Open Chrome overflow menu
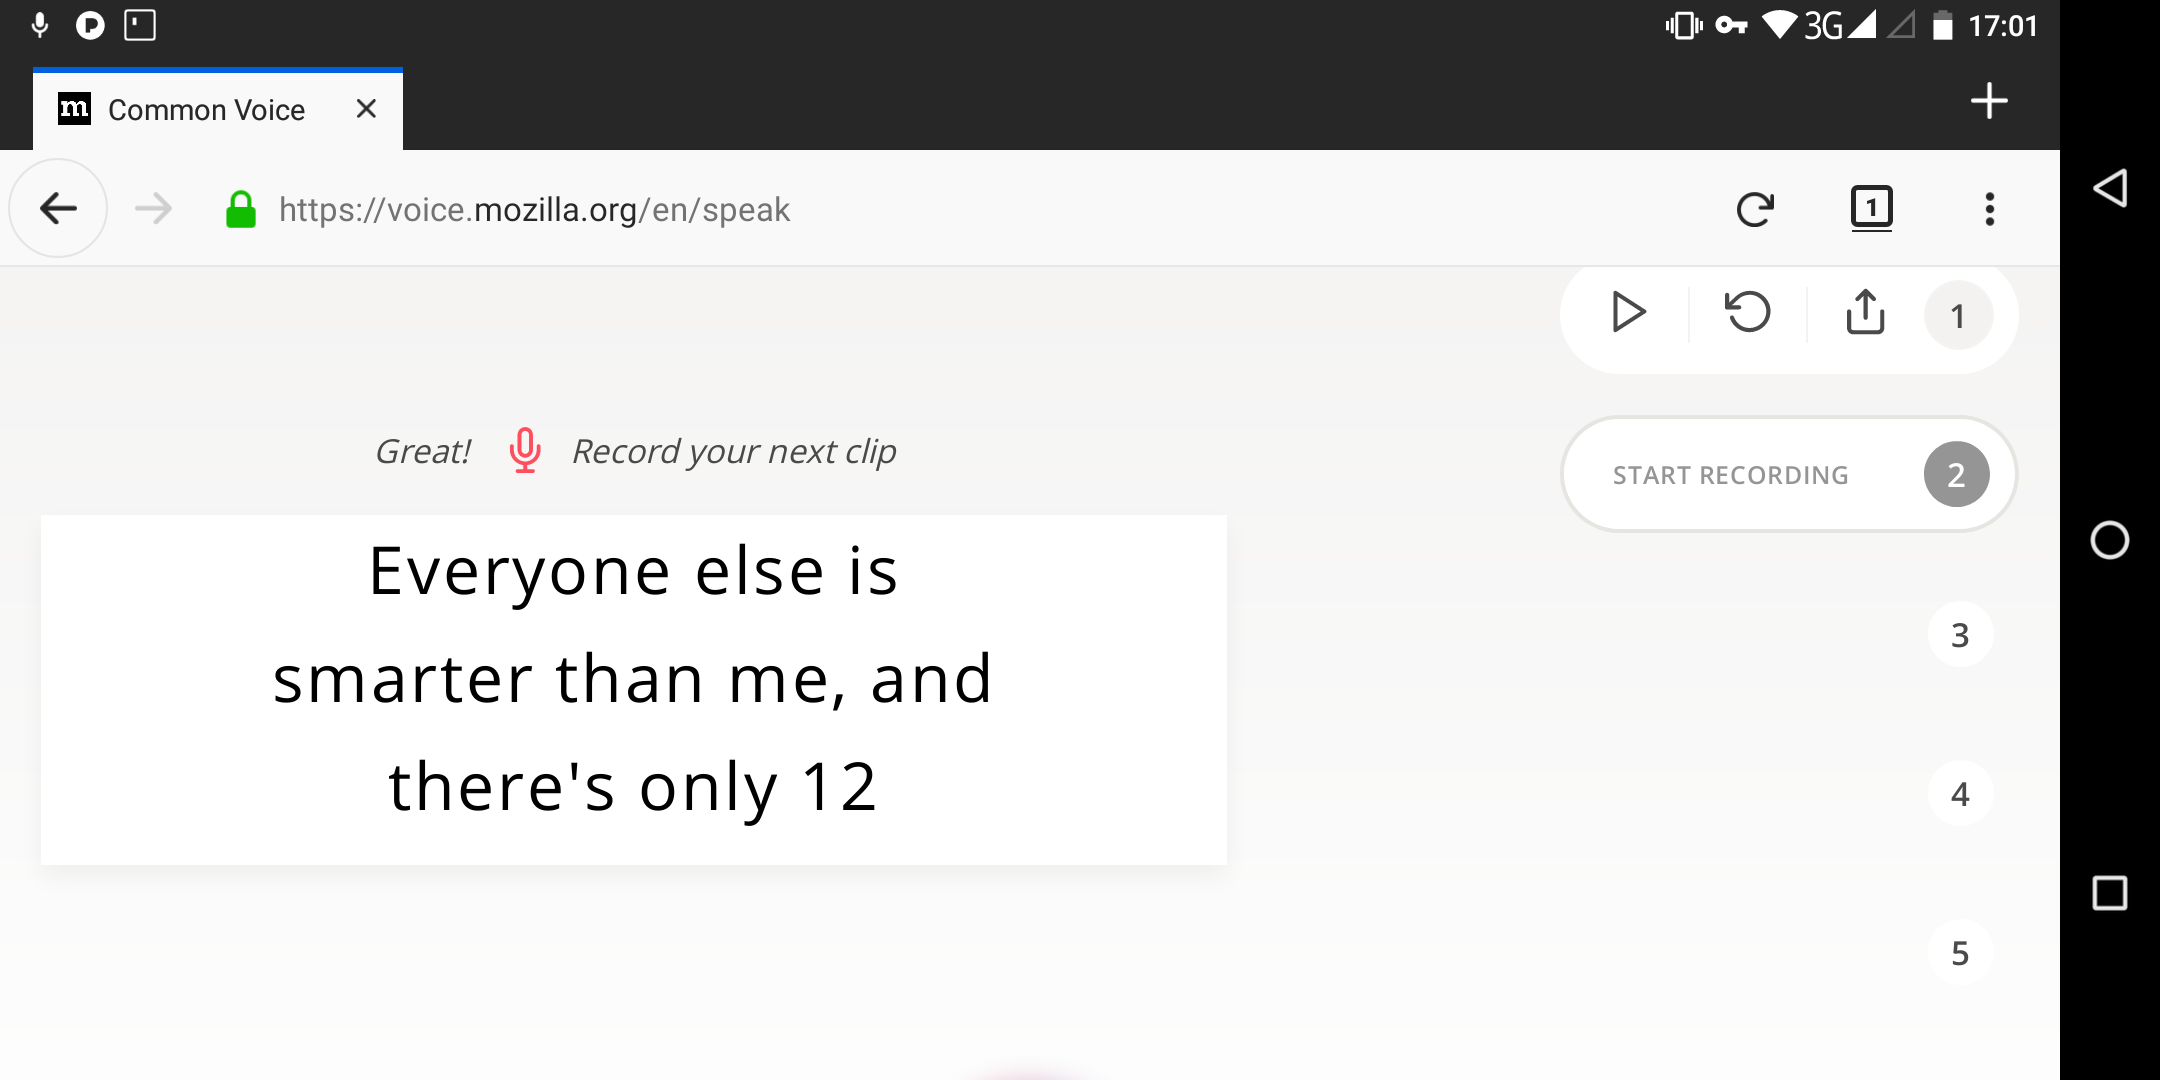The height and width of the screenshot is (1080, 2160). click(1989, 209)
